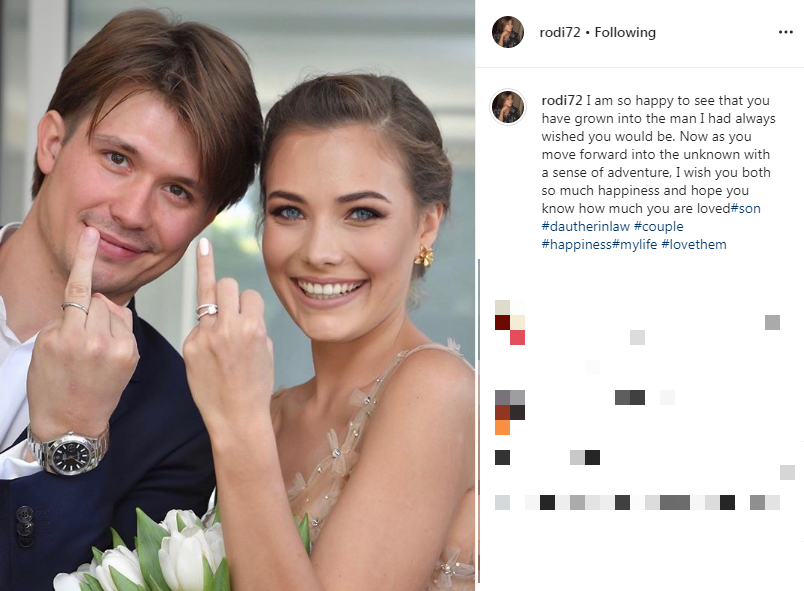Click the man's wristwatch in the photo

tap(69, 451)
